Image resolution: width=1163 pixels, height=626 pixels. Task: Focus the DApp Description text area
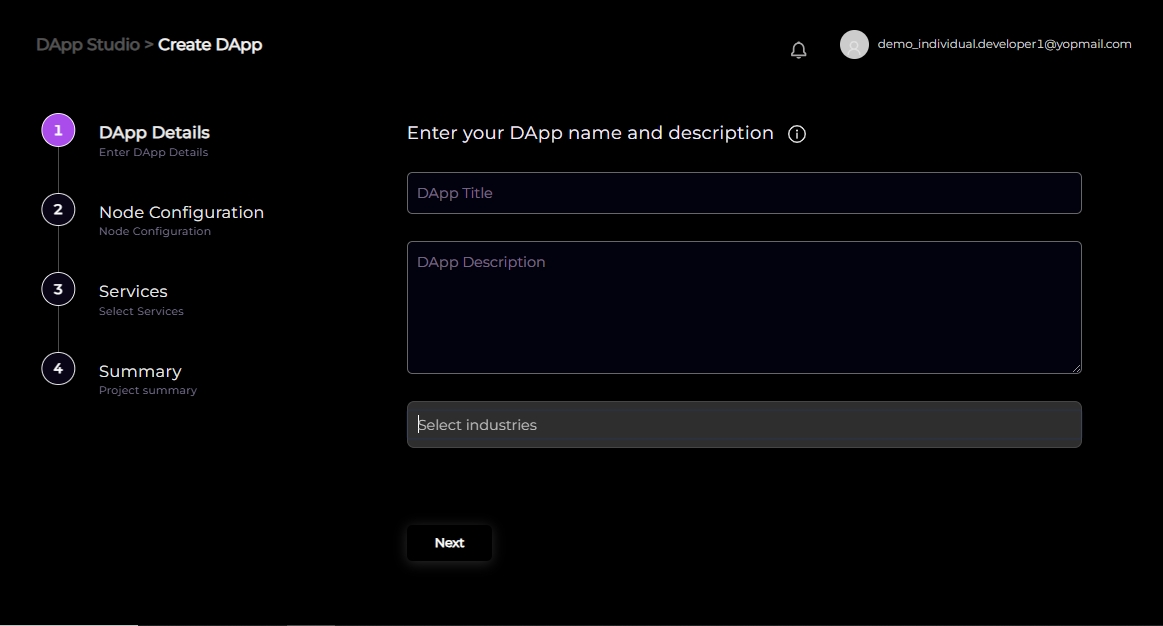(744, 307)
